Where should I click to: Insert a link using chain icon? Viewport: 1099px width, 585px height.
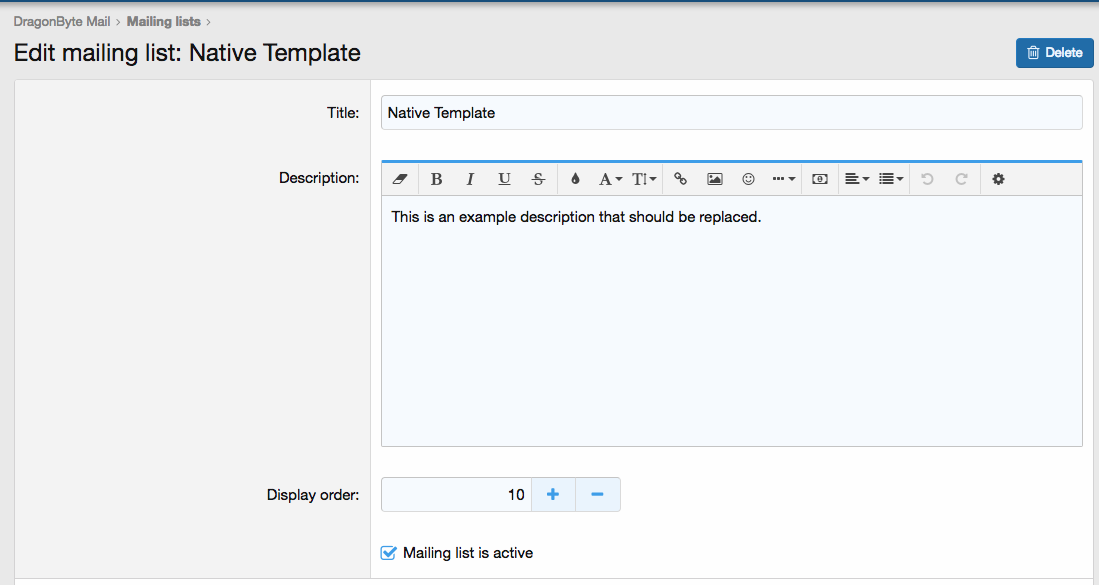point(680,179)
